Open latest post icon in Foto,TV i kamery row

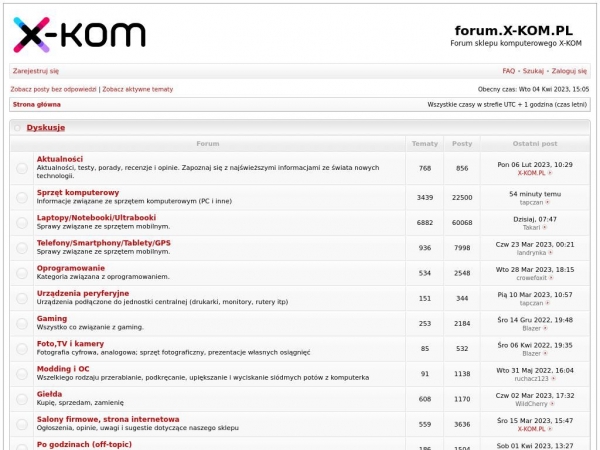click(x=545, y=354)
